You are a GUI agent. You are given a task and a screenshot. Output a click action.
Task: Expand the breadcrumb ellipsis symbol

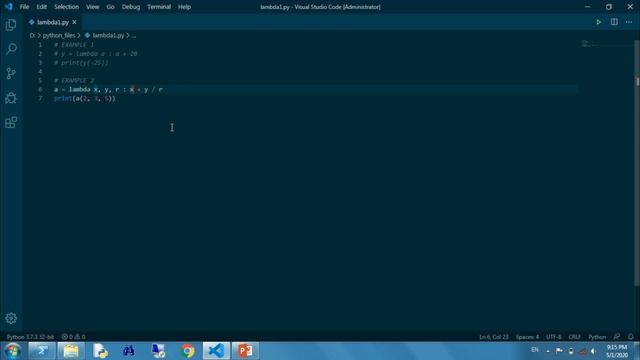(x=134, y=36)
